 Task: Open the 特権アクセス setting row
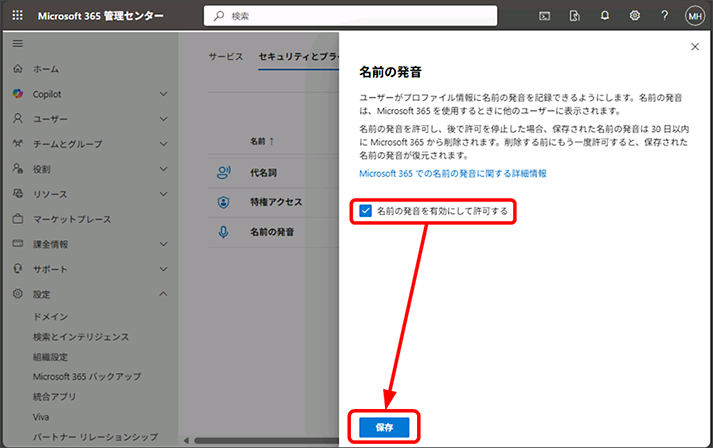tap(274, 202)
